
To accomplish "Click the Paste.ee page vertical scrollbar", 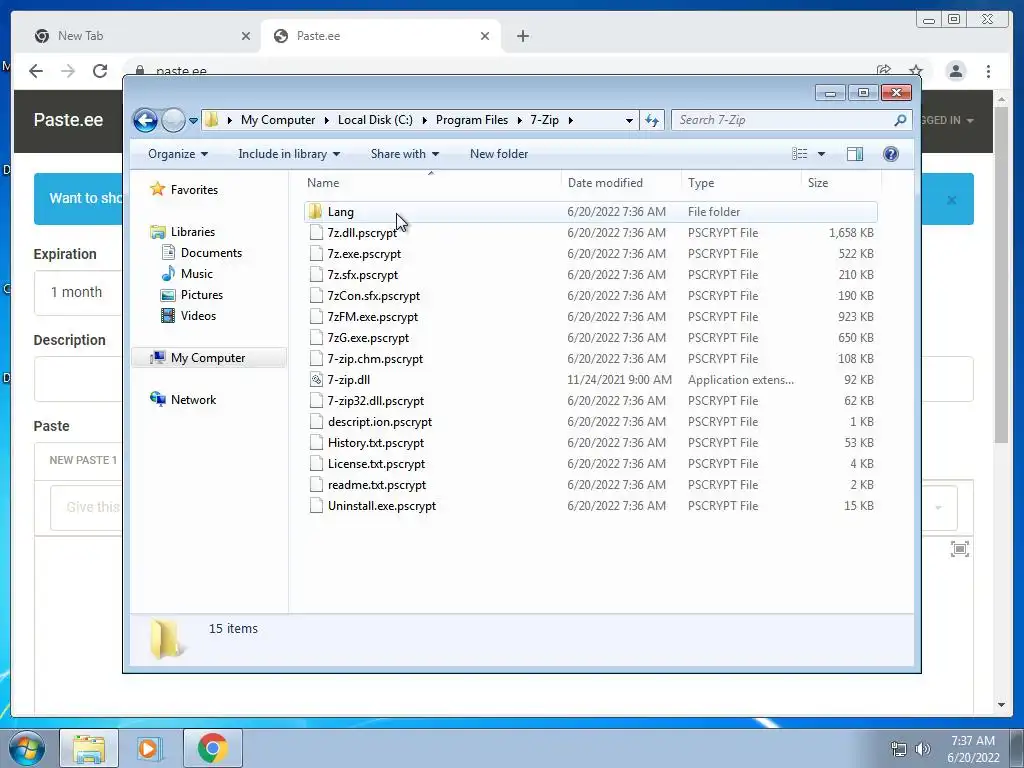I will click(1001, 274).
